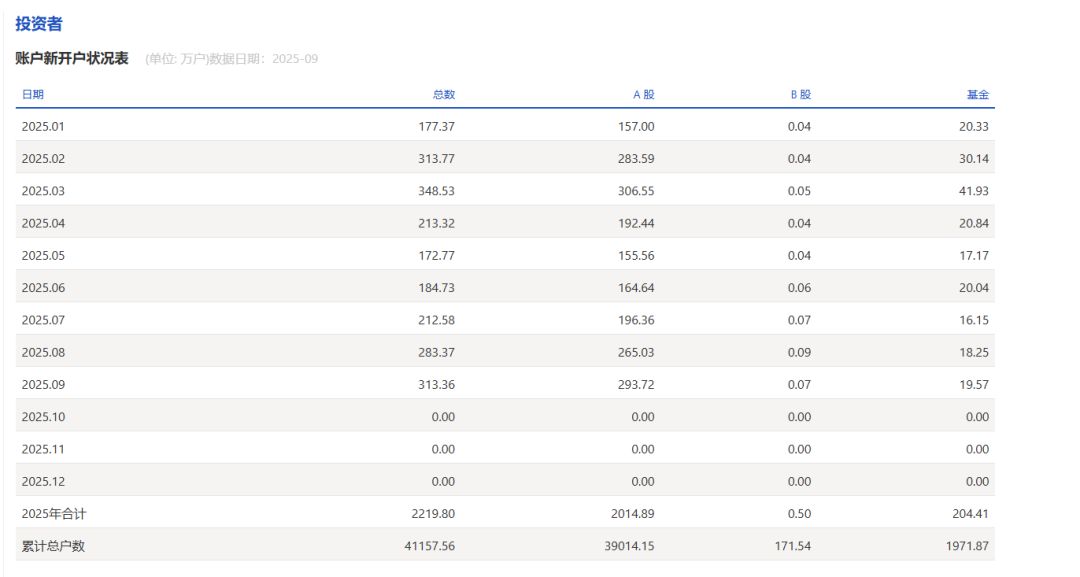The width and height of the screenshot is (1080, 577).
Task: Click the 账户新开户状况表 table title
Action: click(x=72, y=58)
